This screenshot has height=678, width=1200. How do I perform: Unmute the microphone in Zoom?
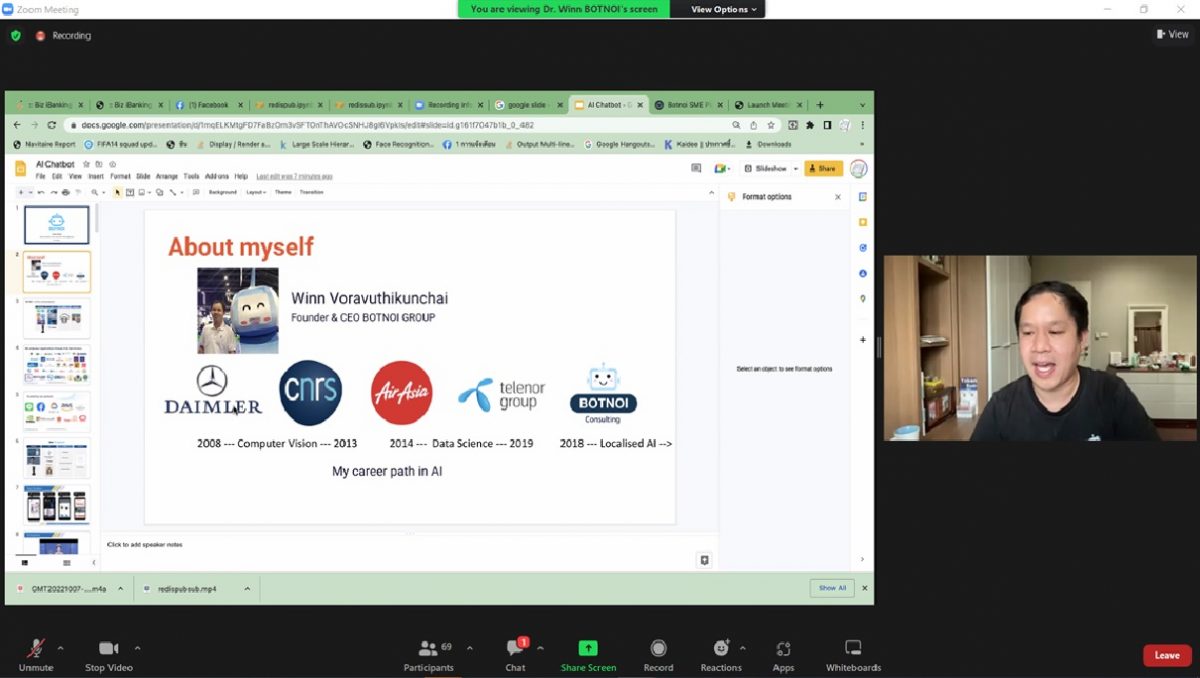click(x=36, y=655)
